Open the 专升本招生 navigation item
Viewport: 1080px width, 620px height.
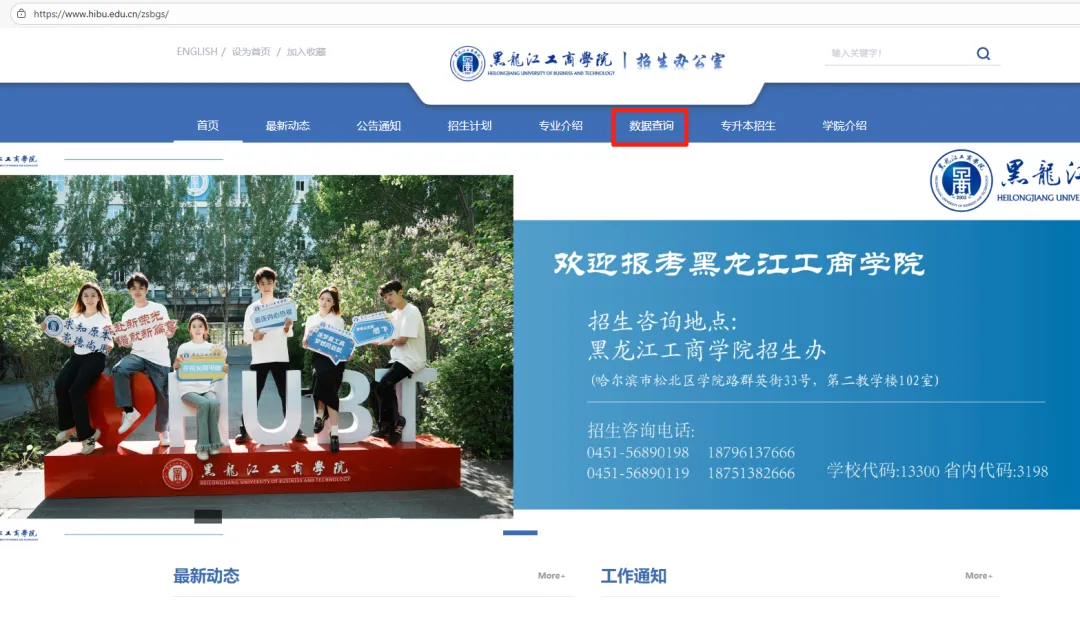(x=747, y=126)
